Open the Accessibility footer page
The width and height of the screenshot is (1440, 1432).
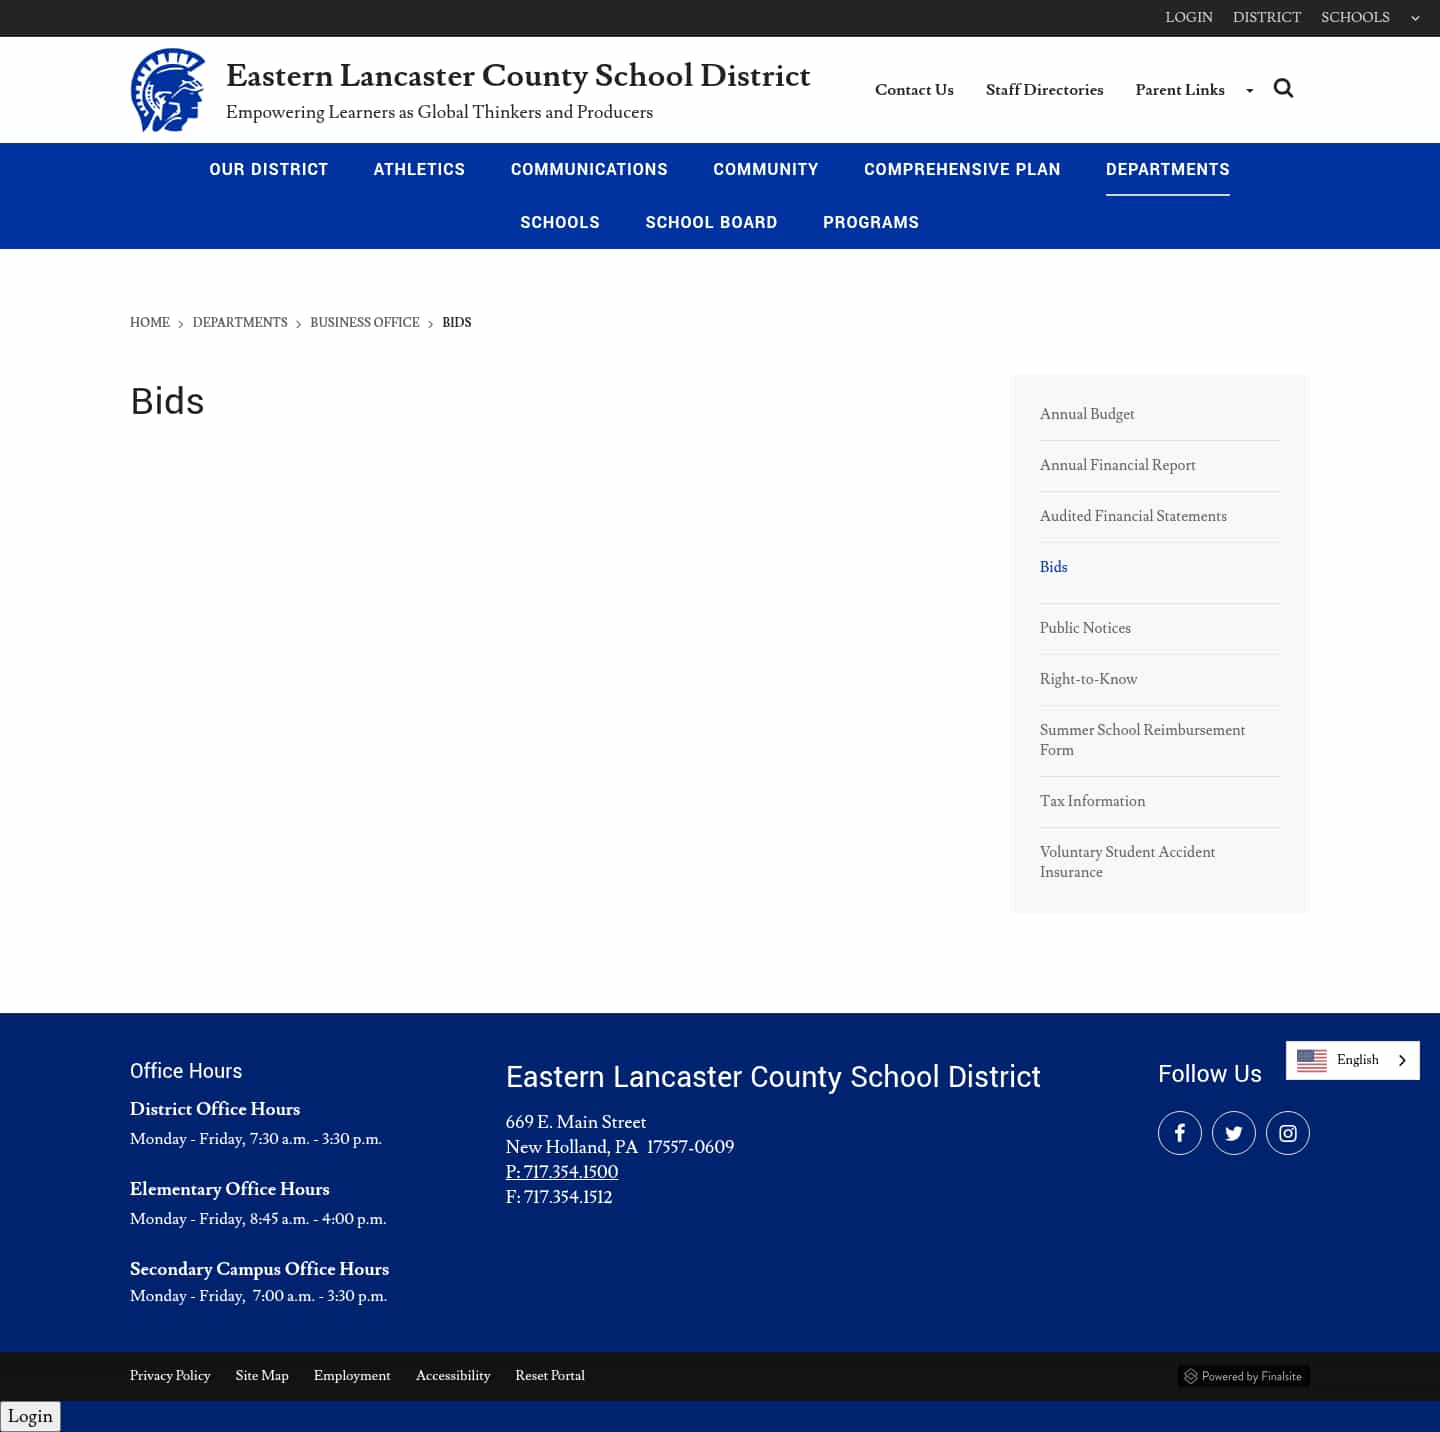[453, 1376]
